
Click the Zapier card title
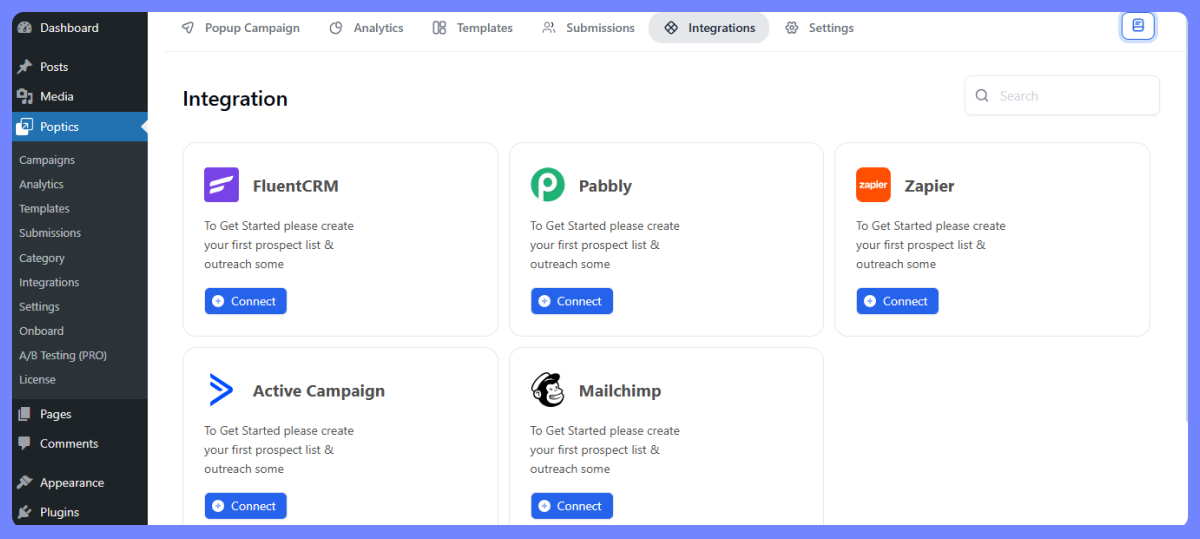click(929, 186)
